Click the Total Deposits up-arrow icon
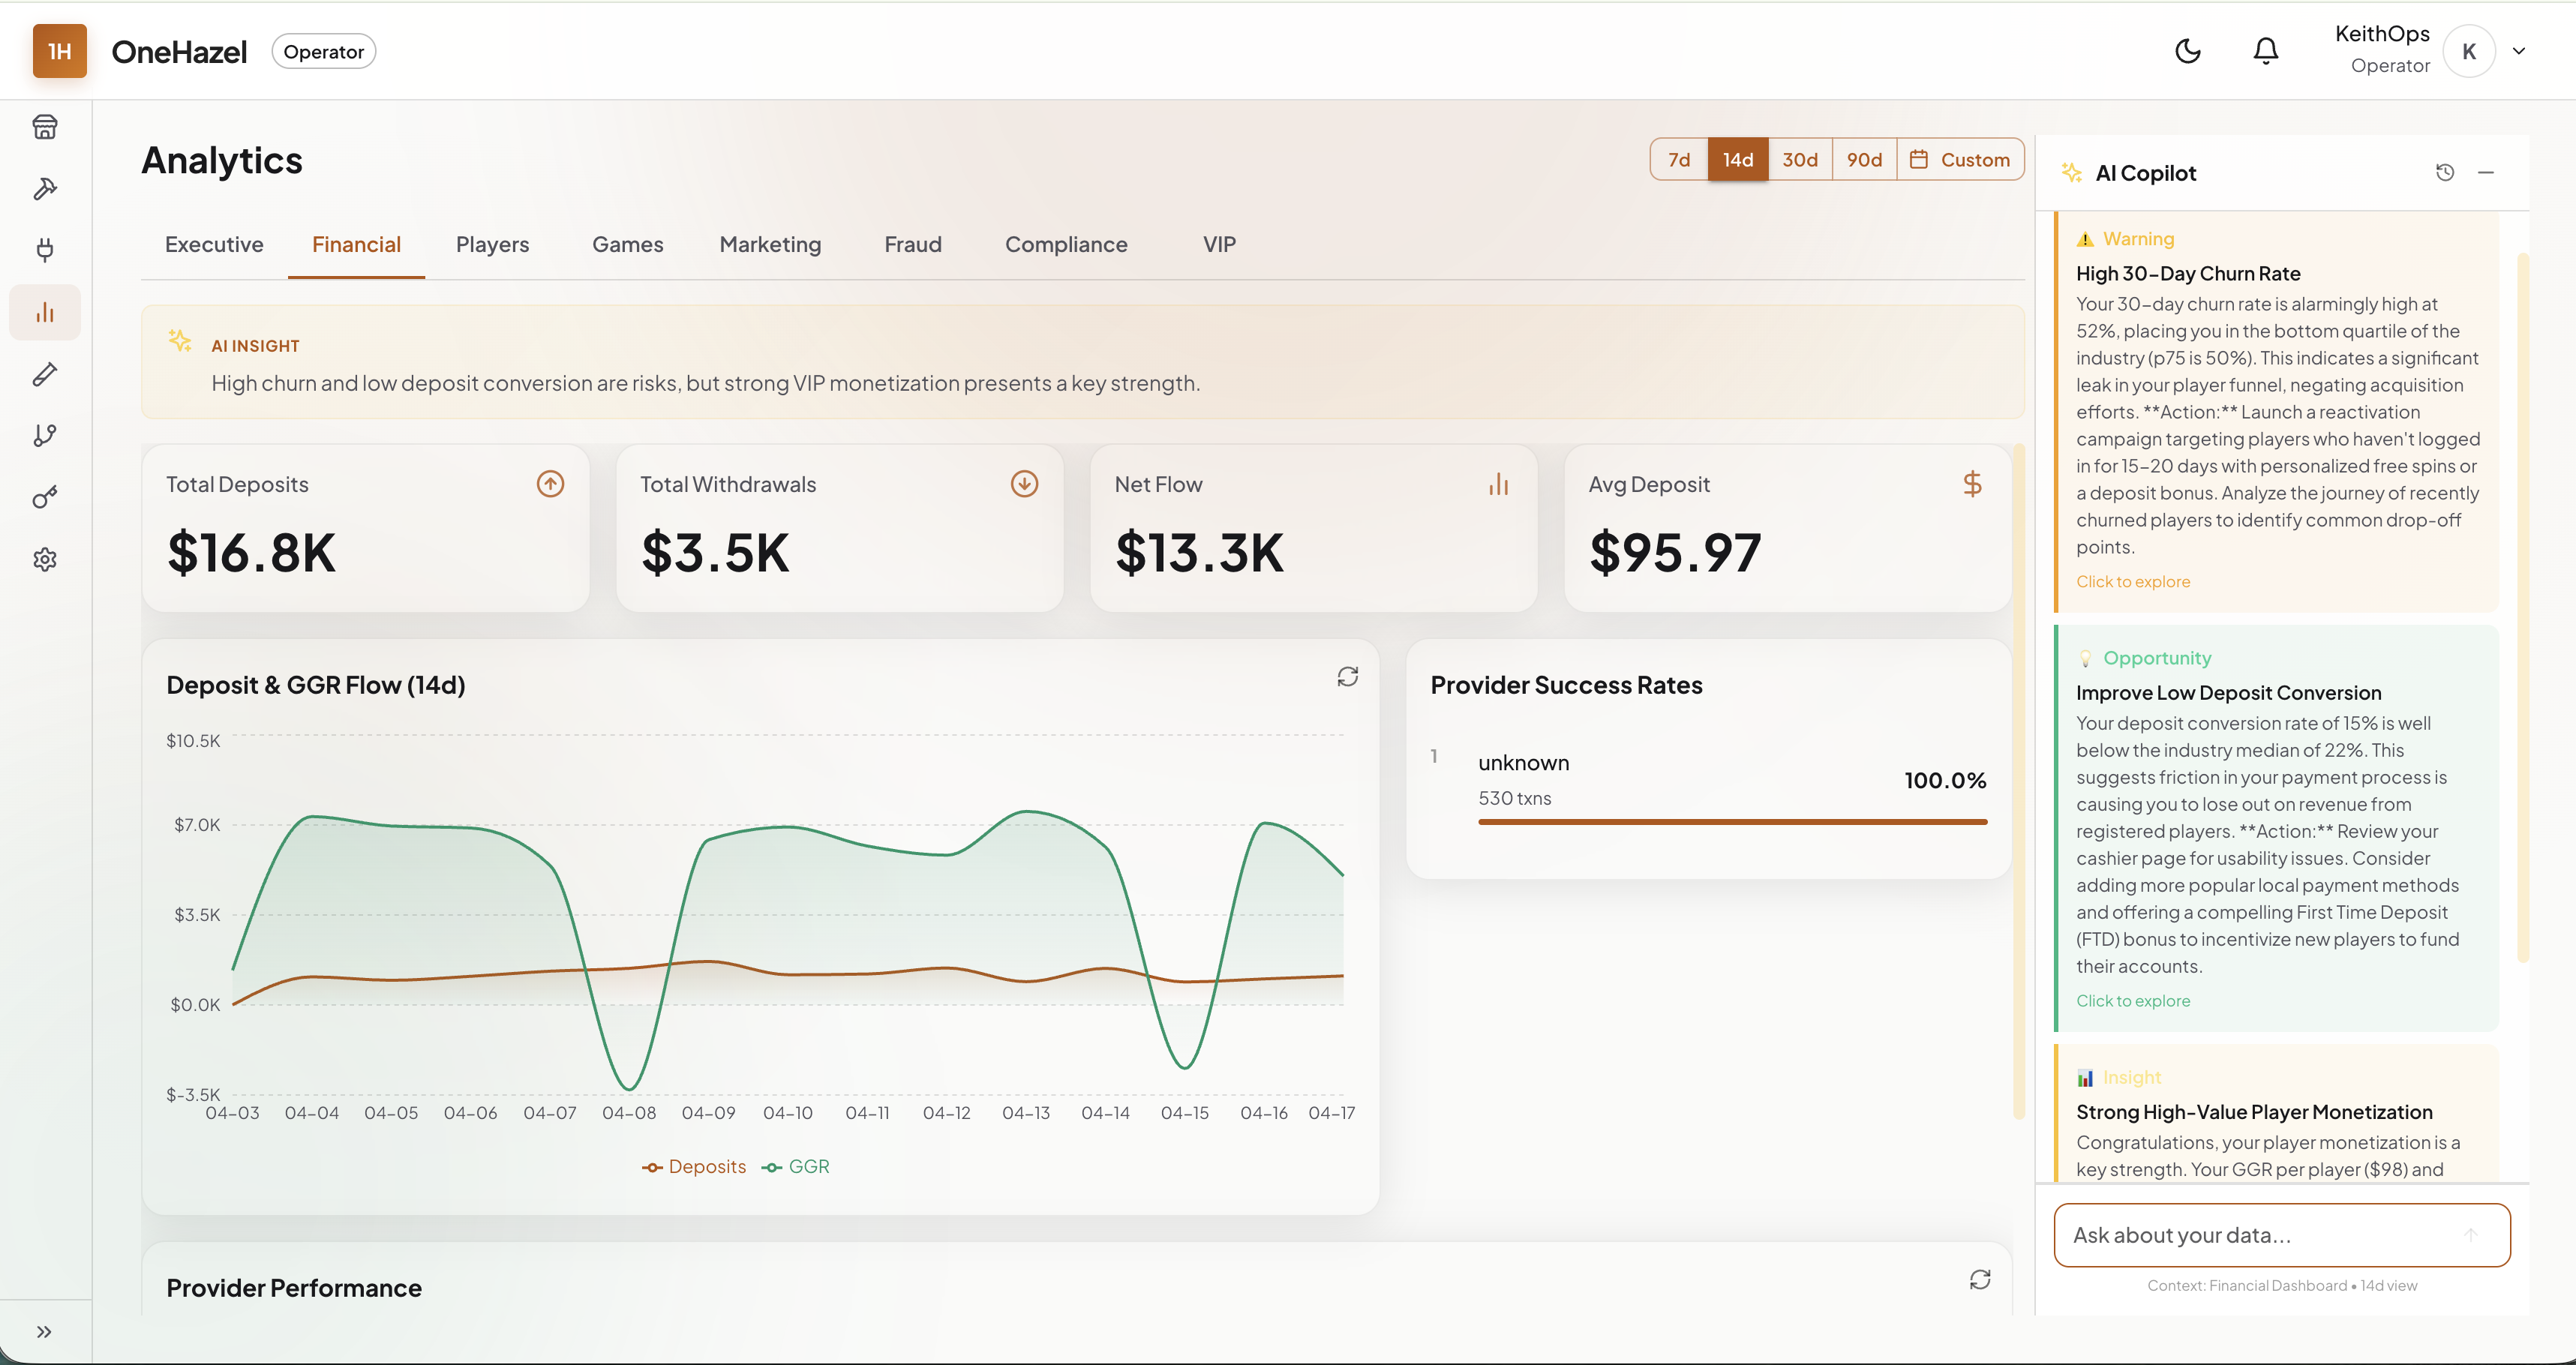 [x=550, y=484]
